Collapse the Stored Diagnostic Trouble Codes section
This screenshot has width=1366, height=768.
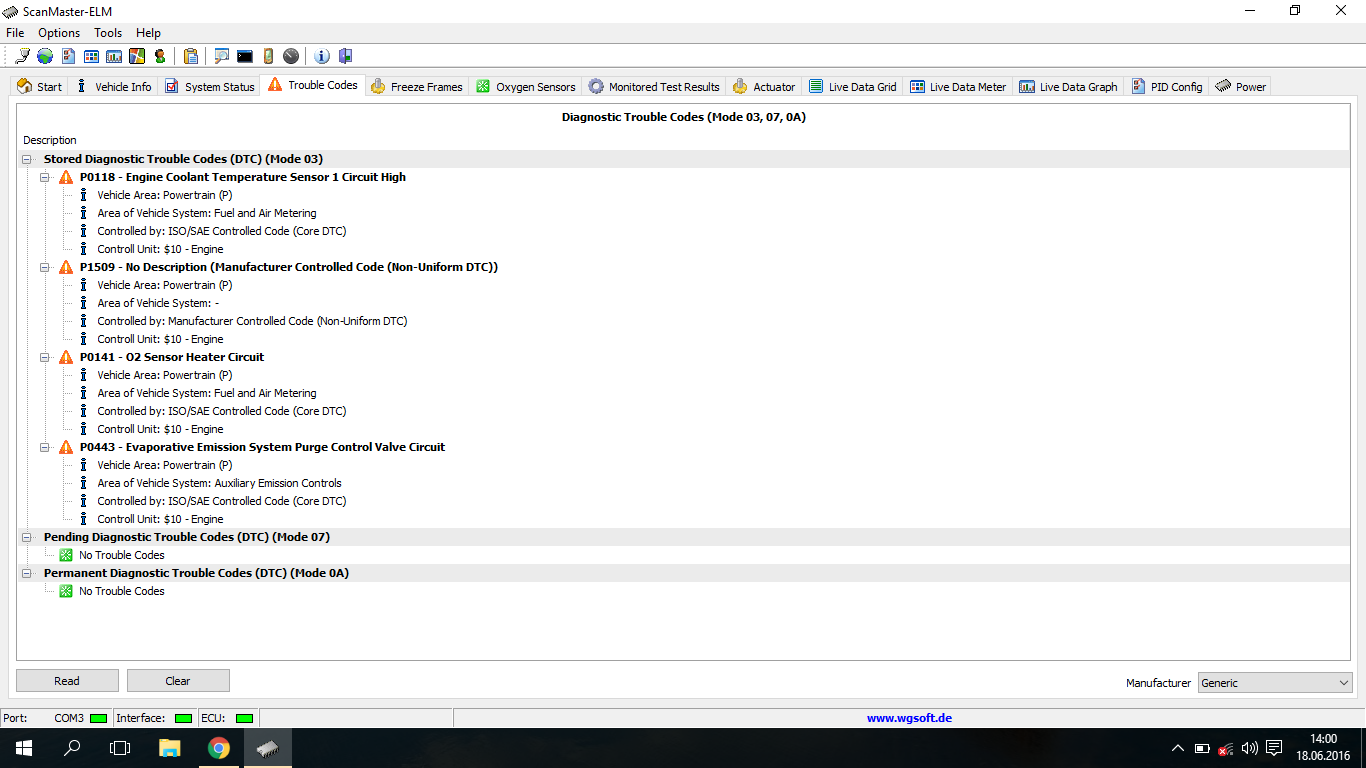[26, 159]
